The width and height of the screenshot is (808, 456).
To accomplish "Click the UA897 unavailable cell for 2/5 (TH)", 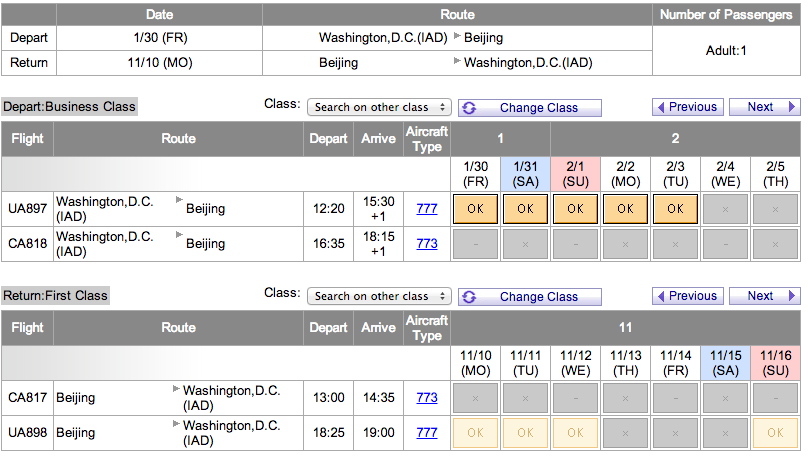I will [776, 209].
